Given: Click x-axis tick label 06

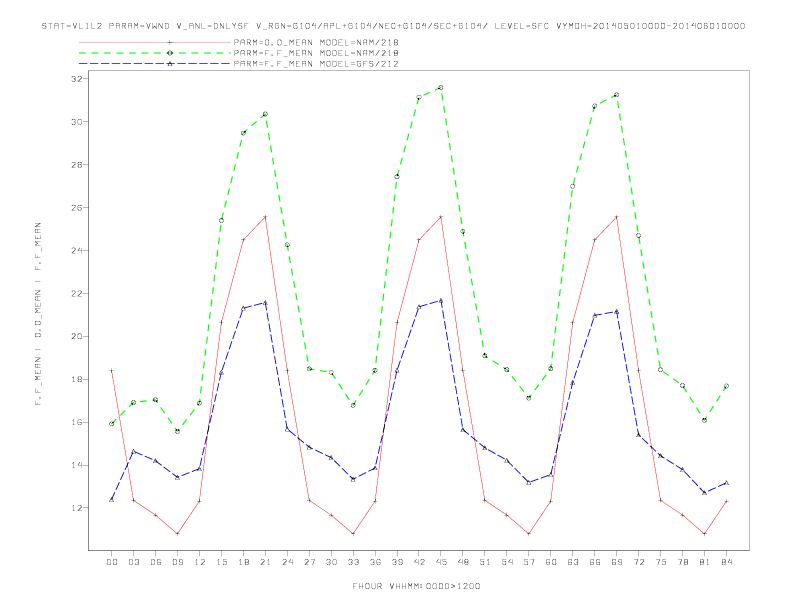Looking at the screenshot, I should click(156, 562).
